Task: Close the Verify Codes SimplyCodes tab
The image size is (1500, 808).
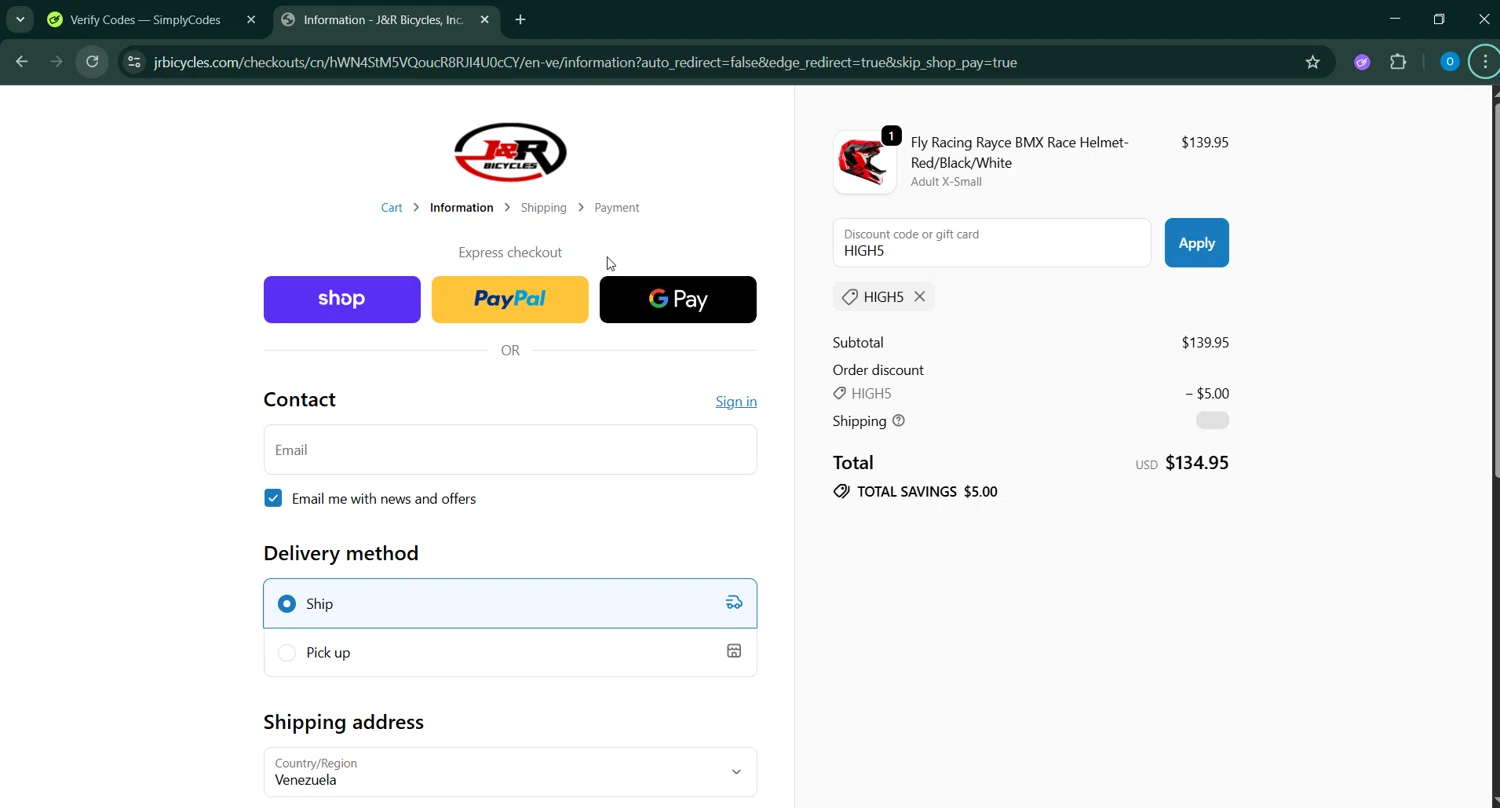Action: 251,20
